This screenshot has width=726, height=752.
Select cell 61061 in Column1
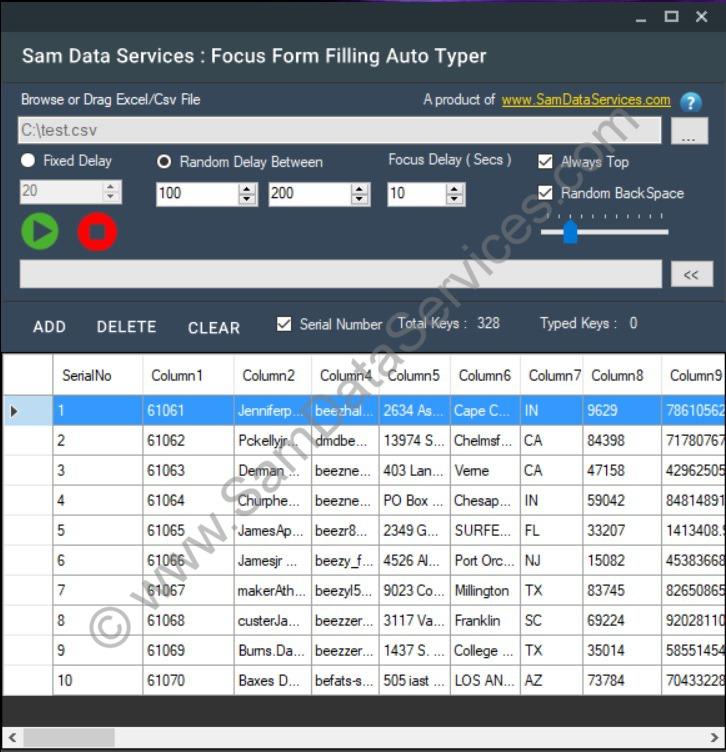click(188, 411)
